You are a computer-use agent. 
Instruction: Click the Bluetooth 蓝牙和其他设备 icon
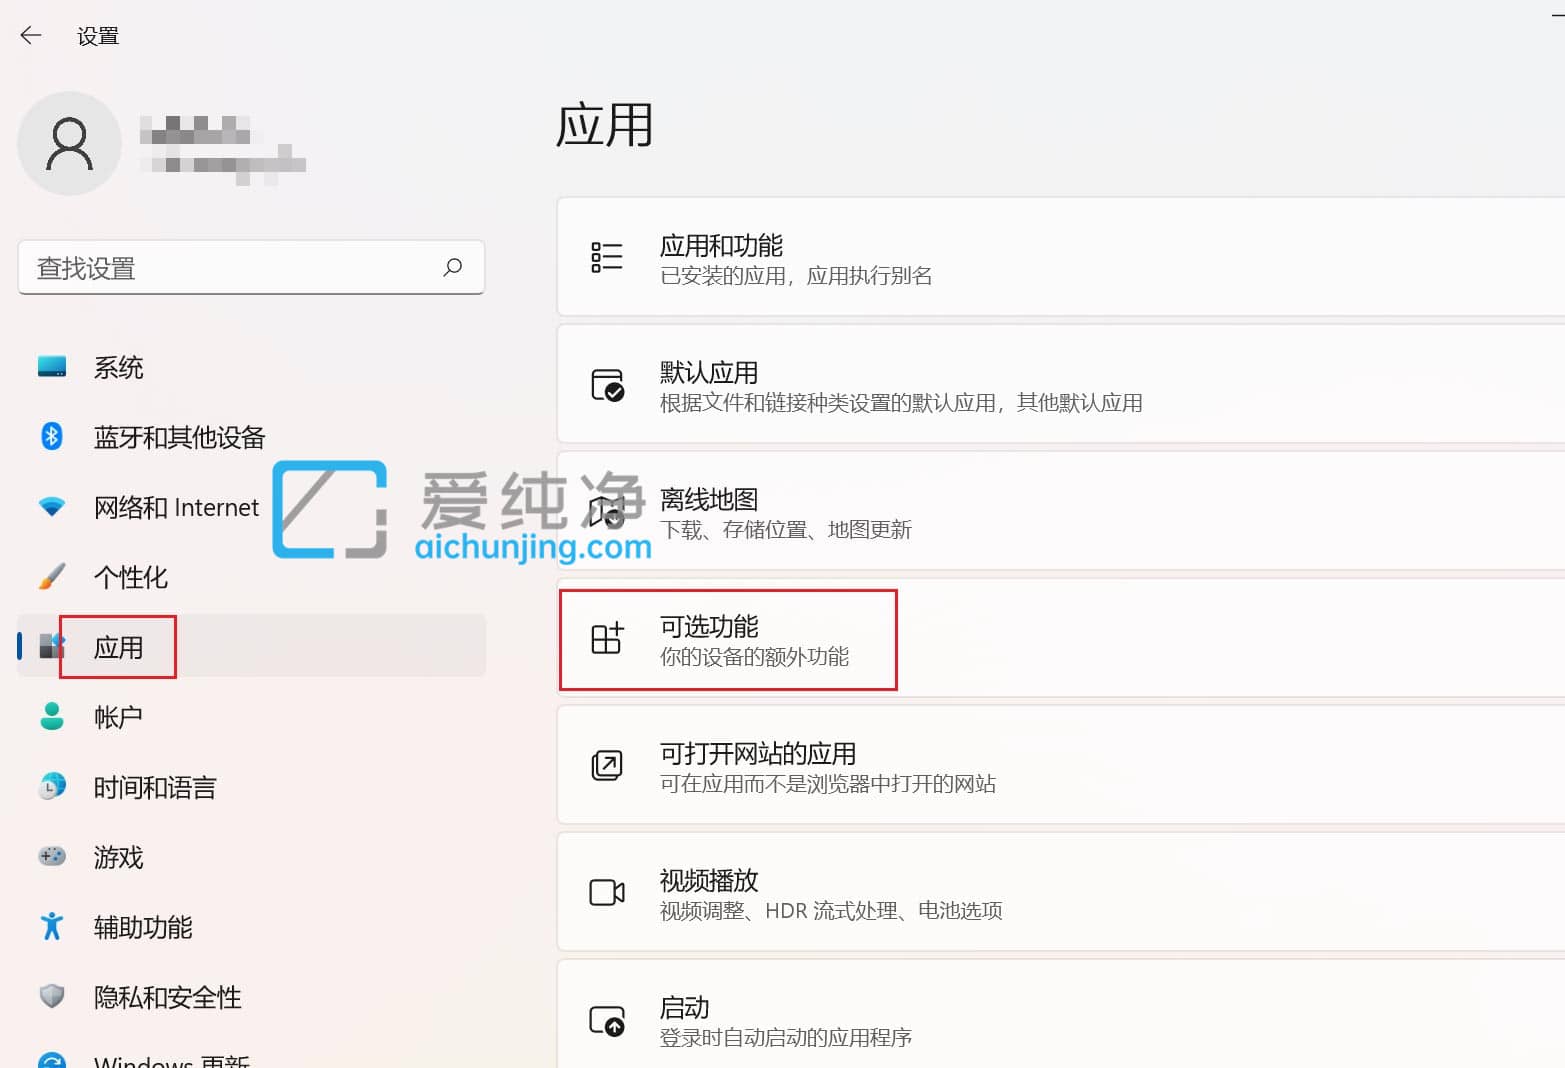point(50,437)
